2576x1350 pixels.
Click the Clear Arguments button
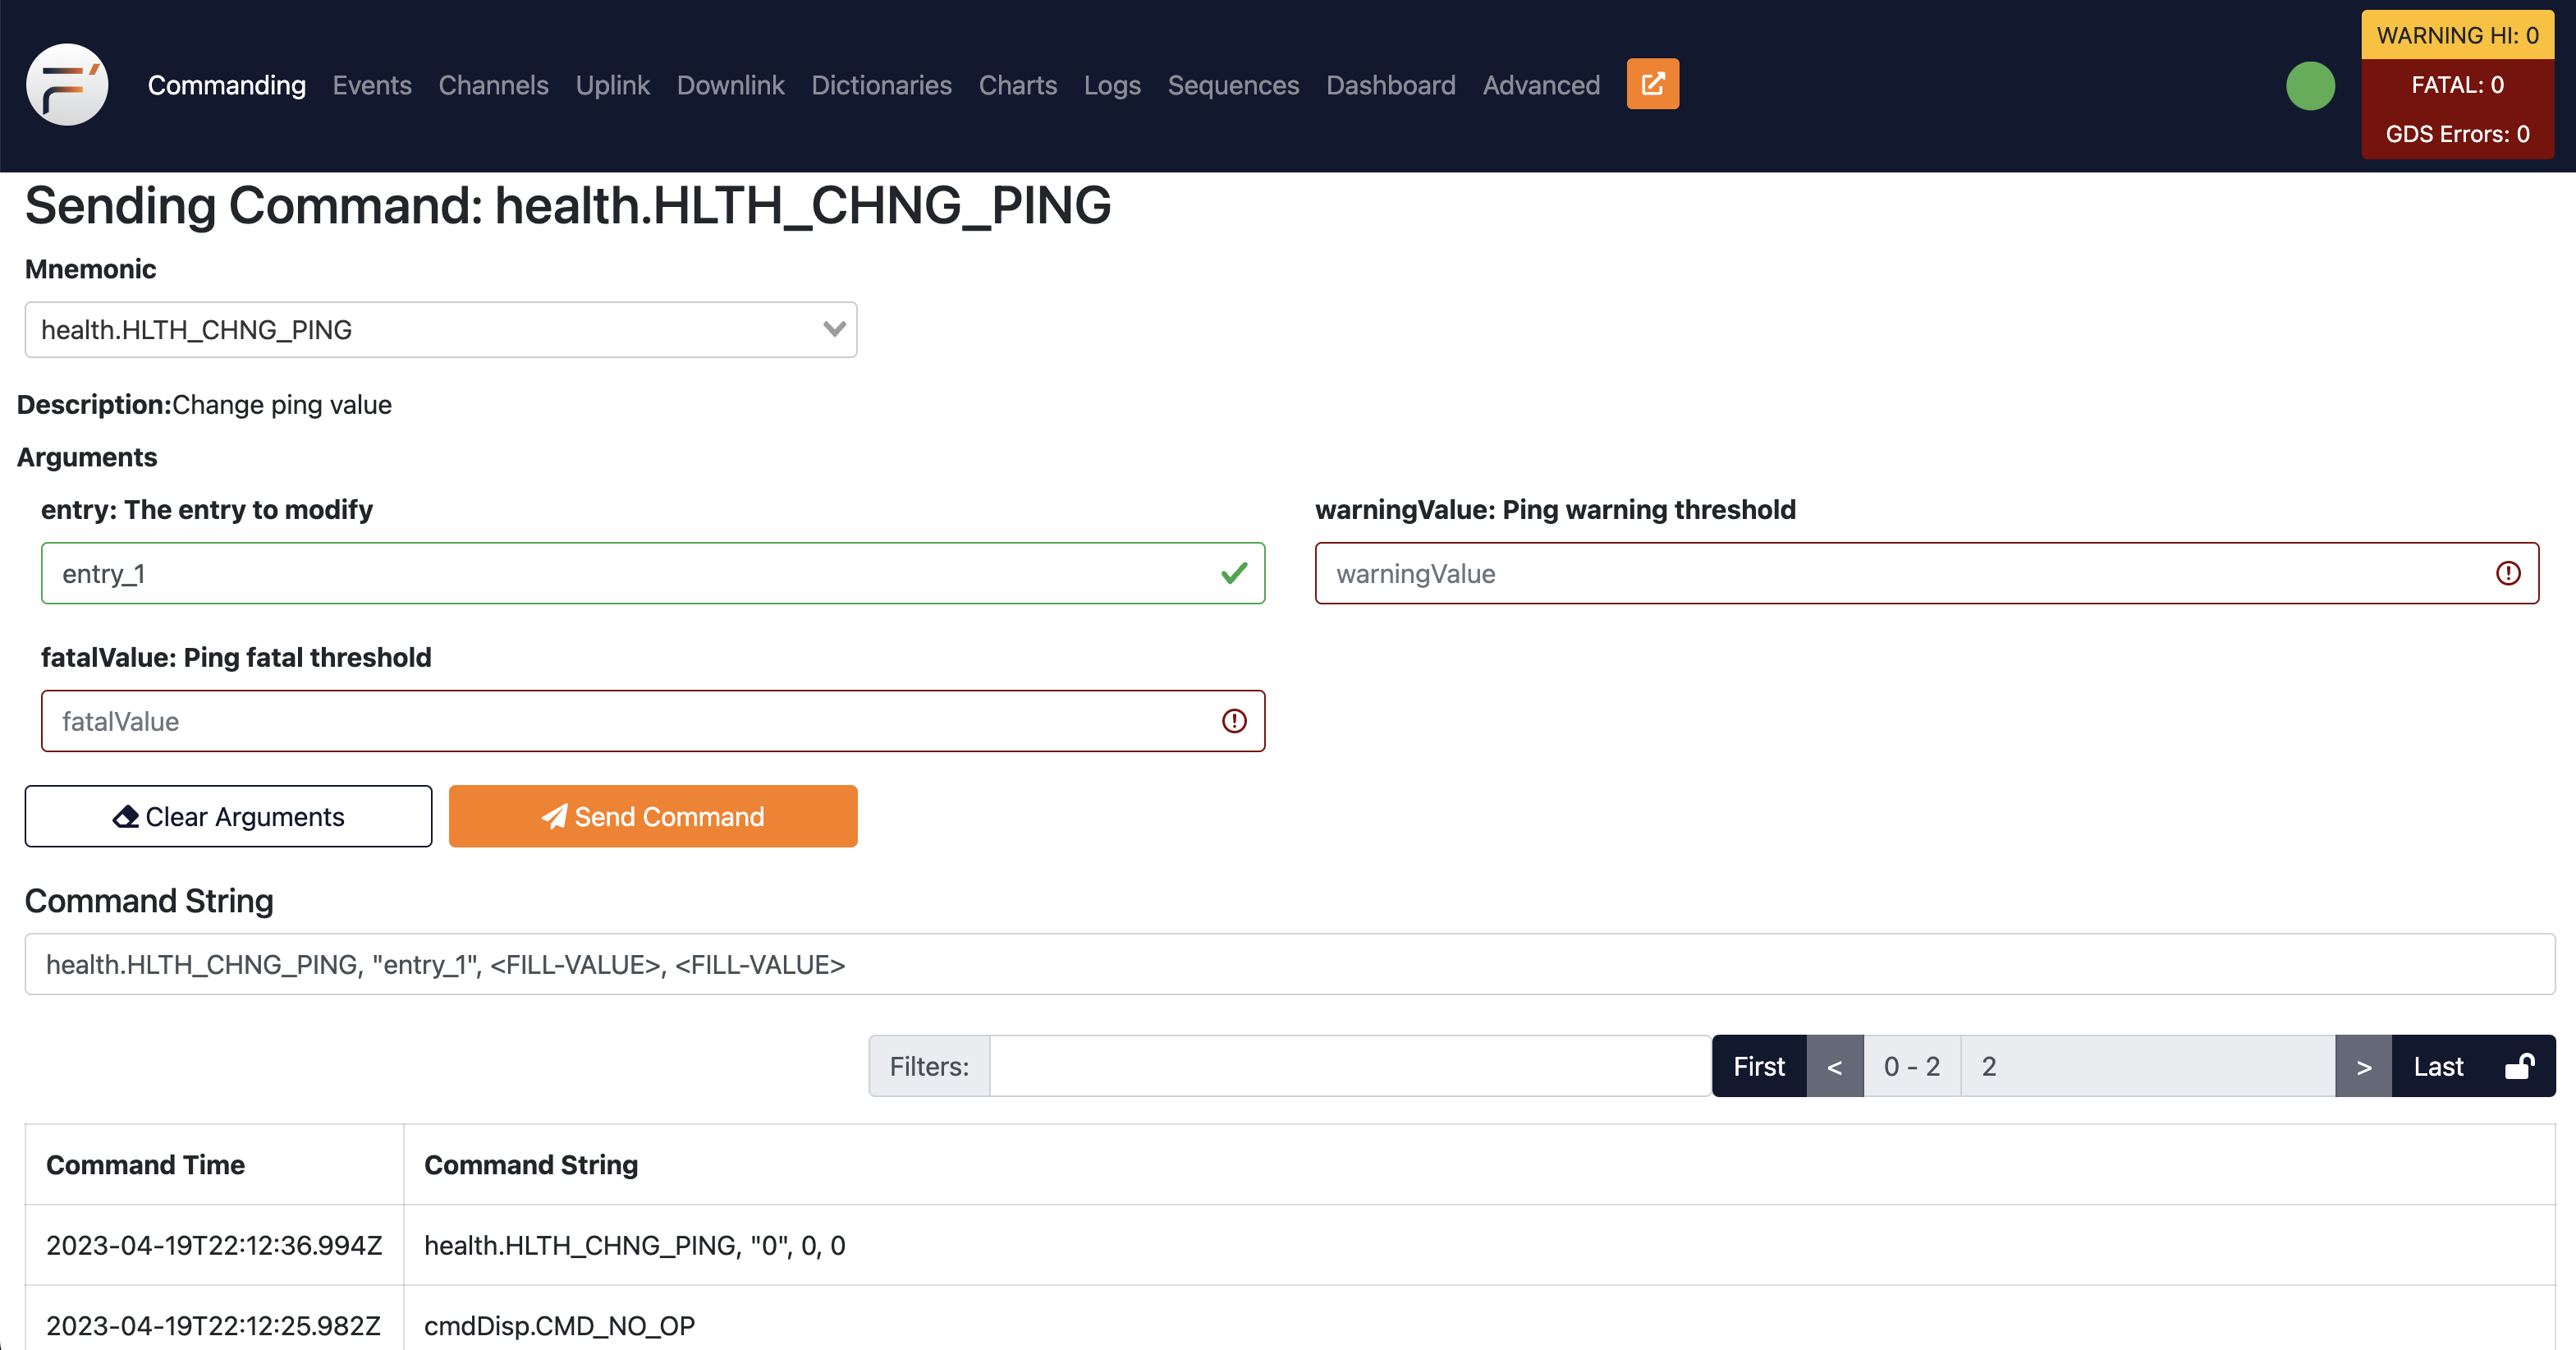point(230,816)
